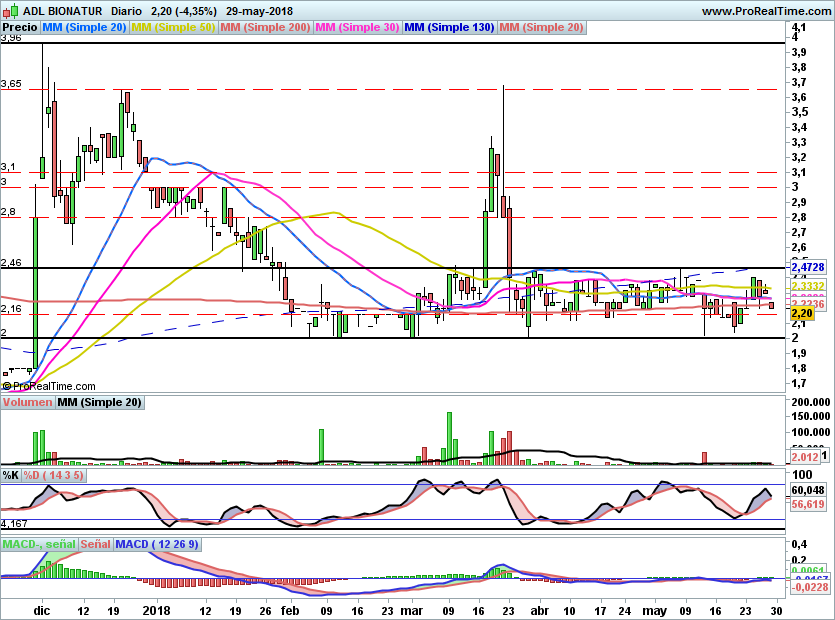This screenshot has height=620, width=835.
Task: Click the 200.000 volume scale label
Action: pos(811,402)
